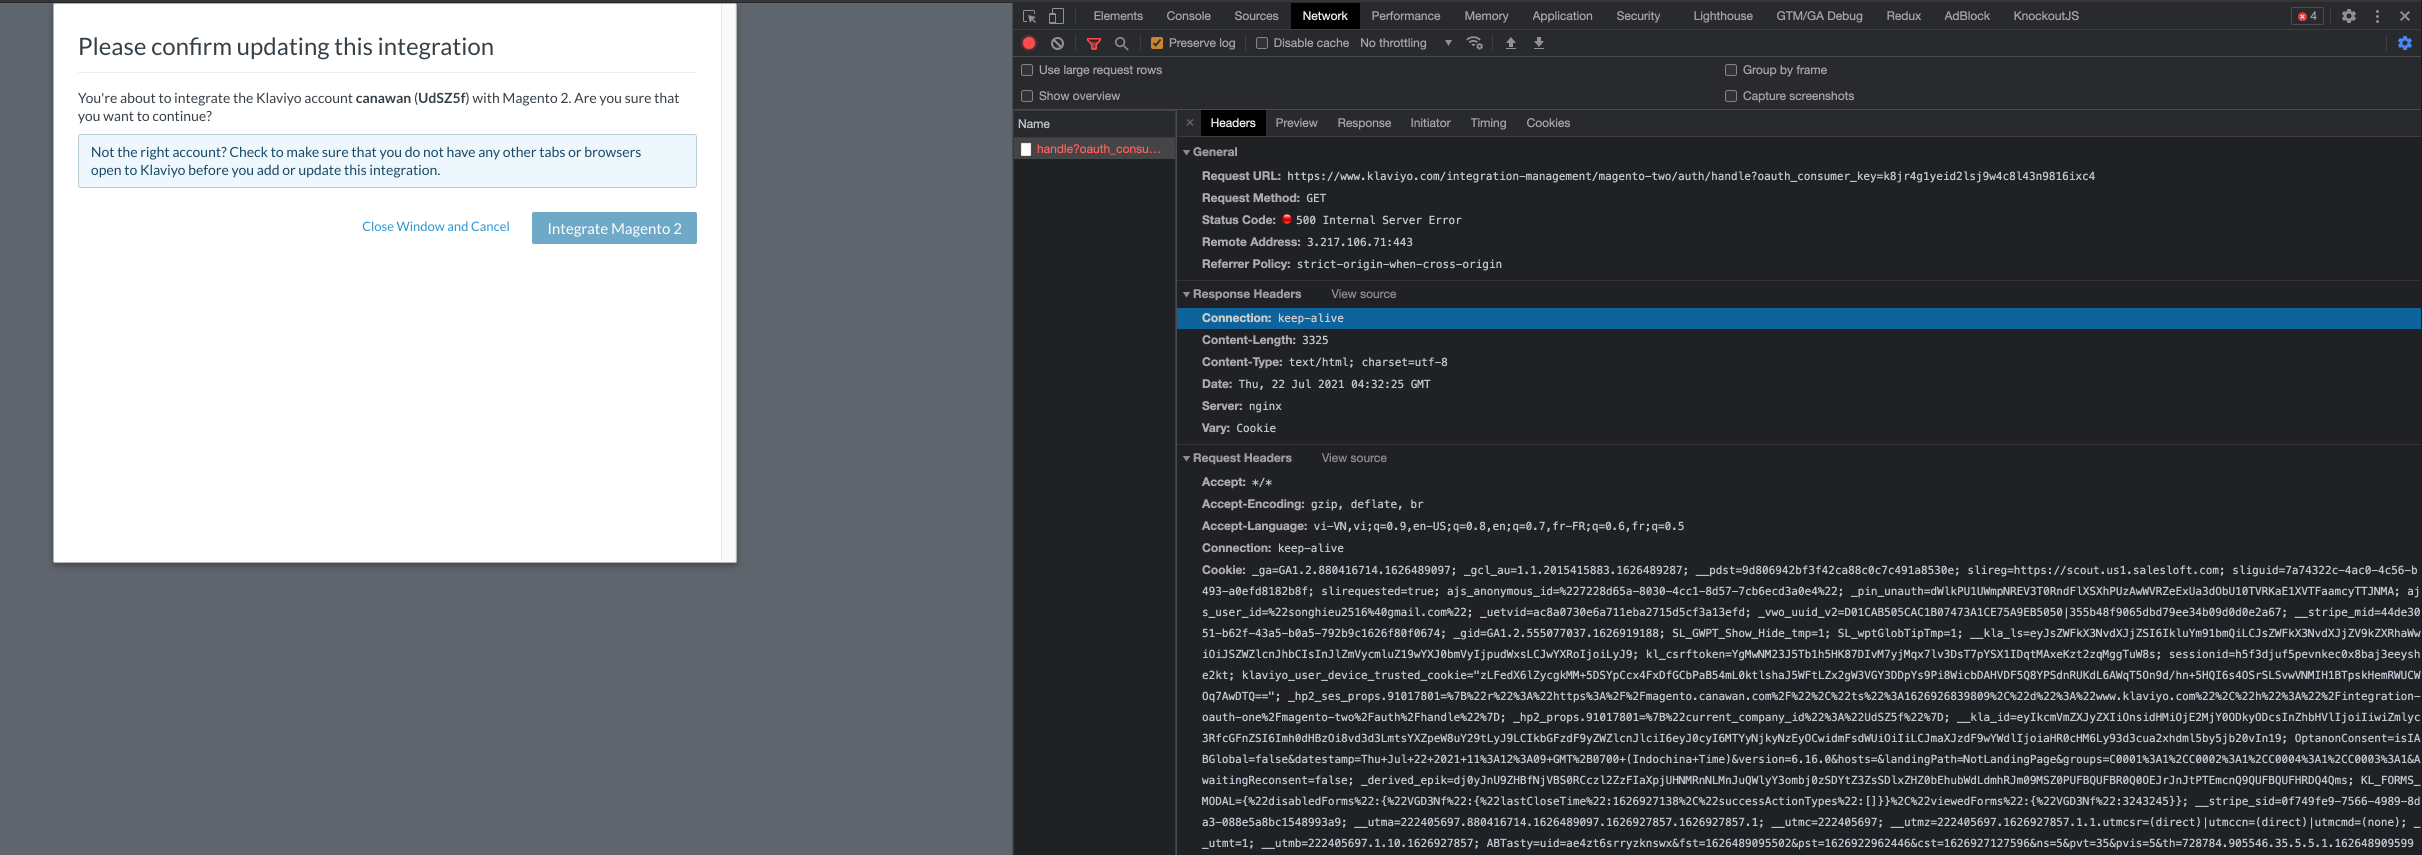The height and width of the screenshot is (855, 2422).
Task: Enable Capture screenshots checkbox
Action: (x=1731, y=96)
